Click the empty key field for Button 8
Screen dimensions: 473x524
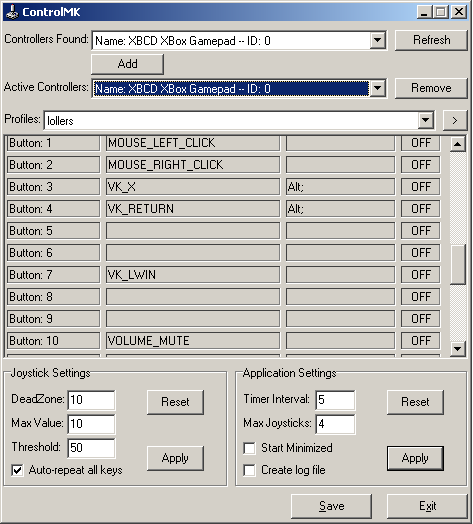[193, 297]
